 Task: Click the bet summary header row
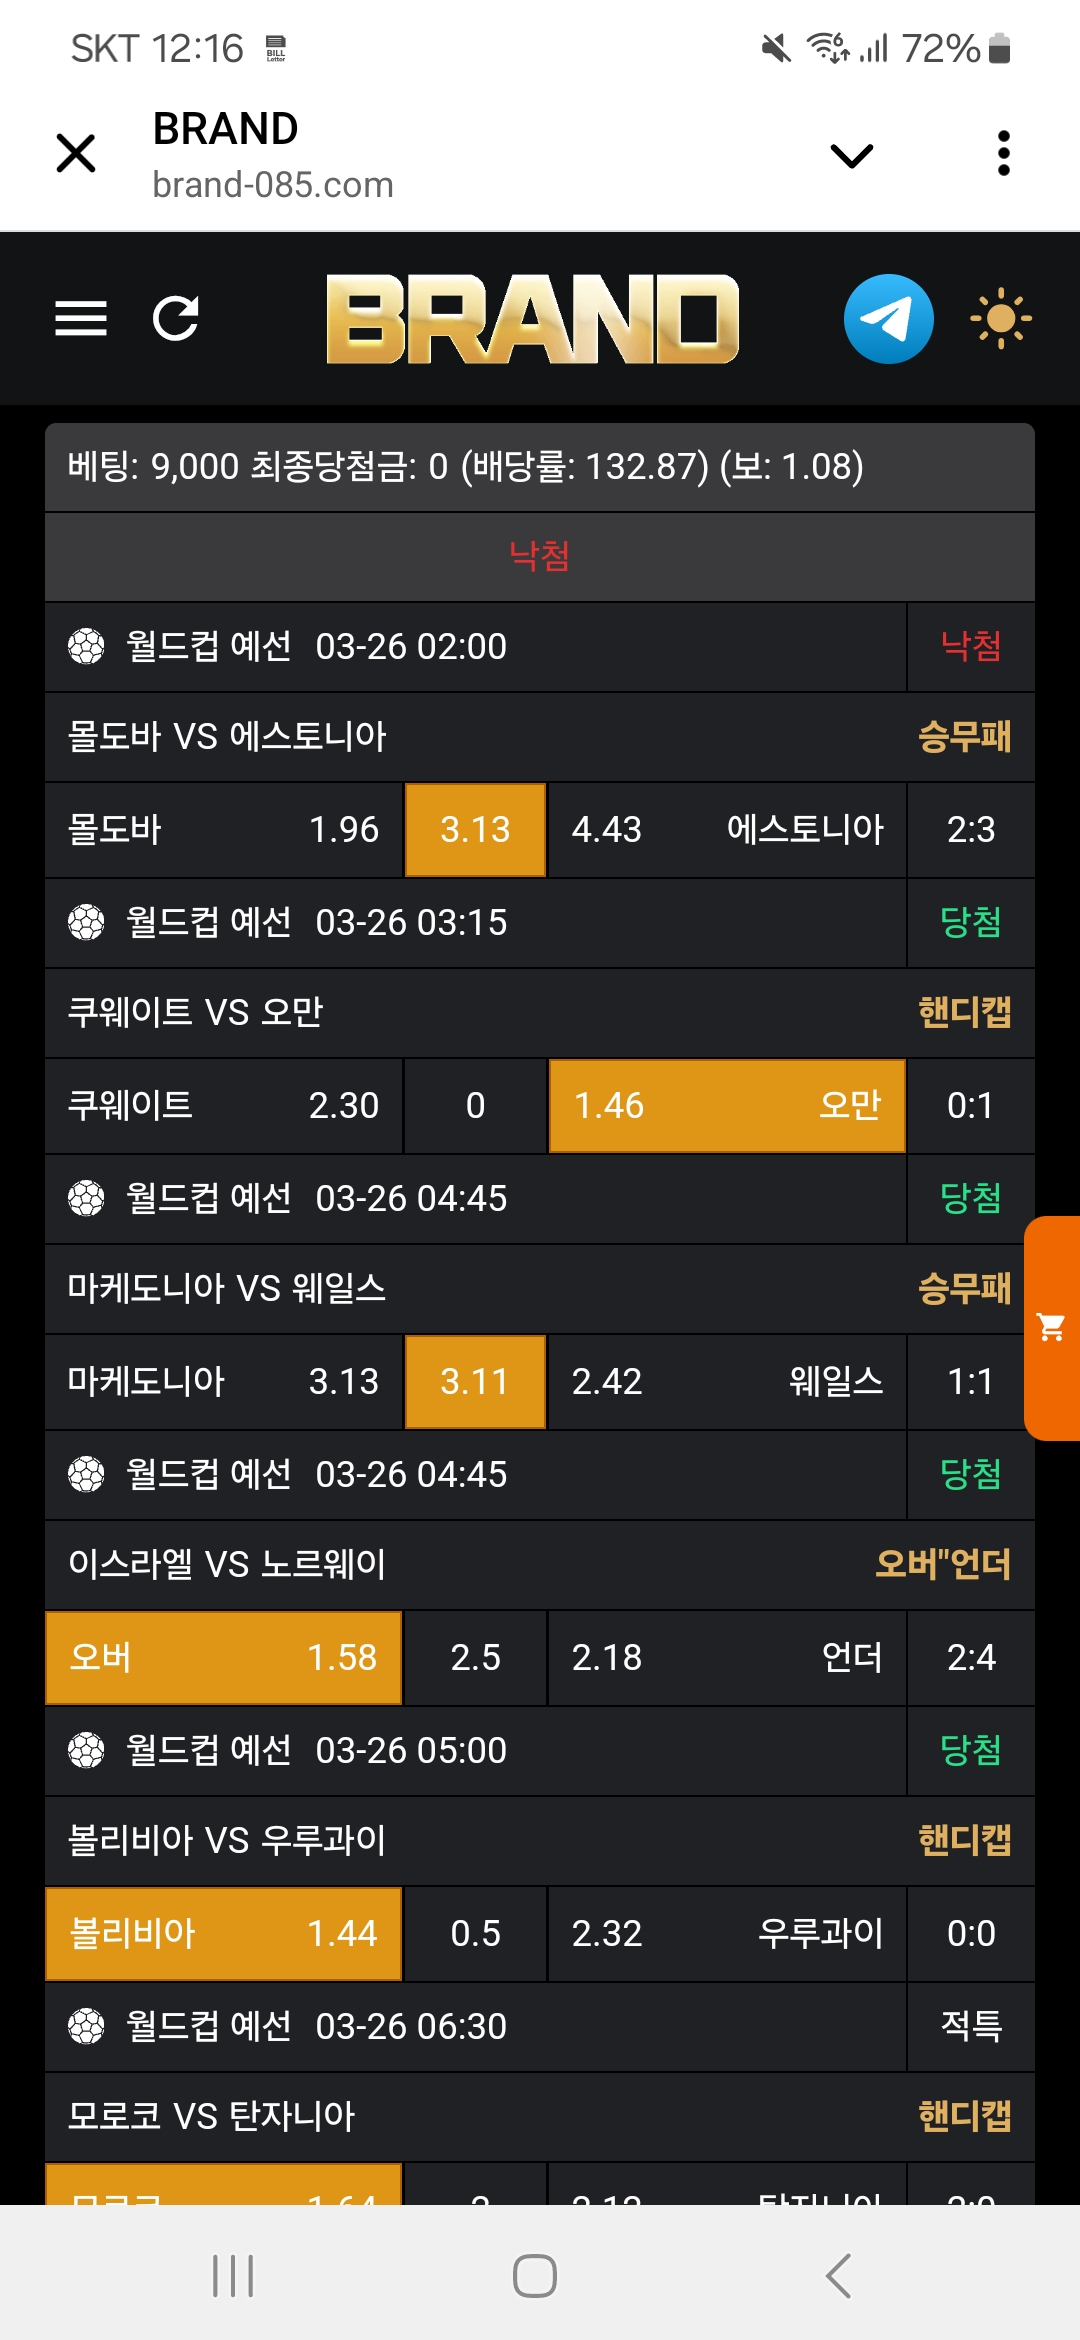[540, 467]
